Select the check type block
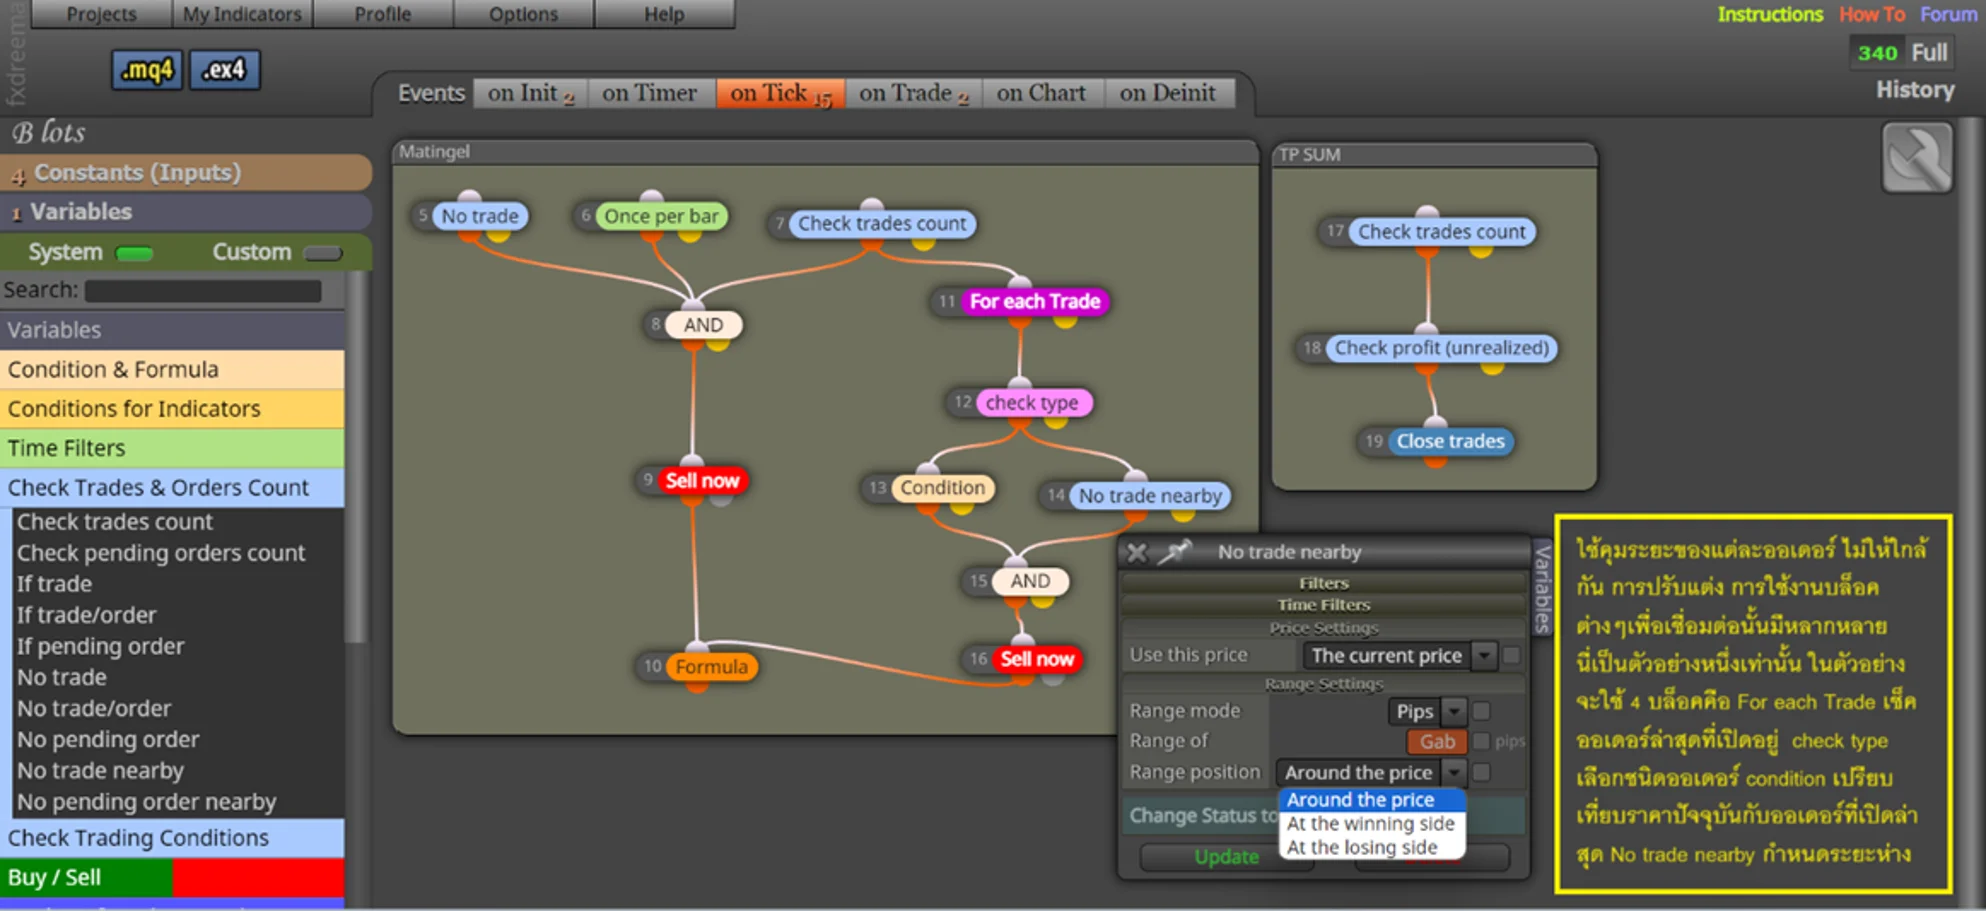Screen dimensions: 1986x911 (x=1032, y=403)
